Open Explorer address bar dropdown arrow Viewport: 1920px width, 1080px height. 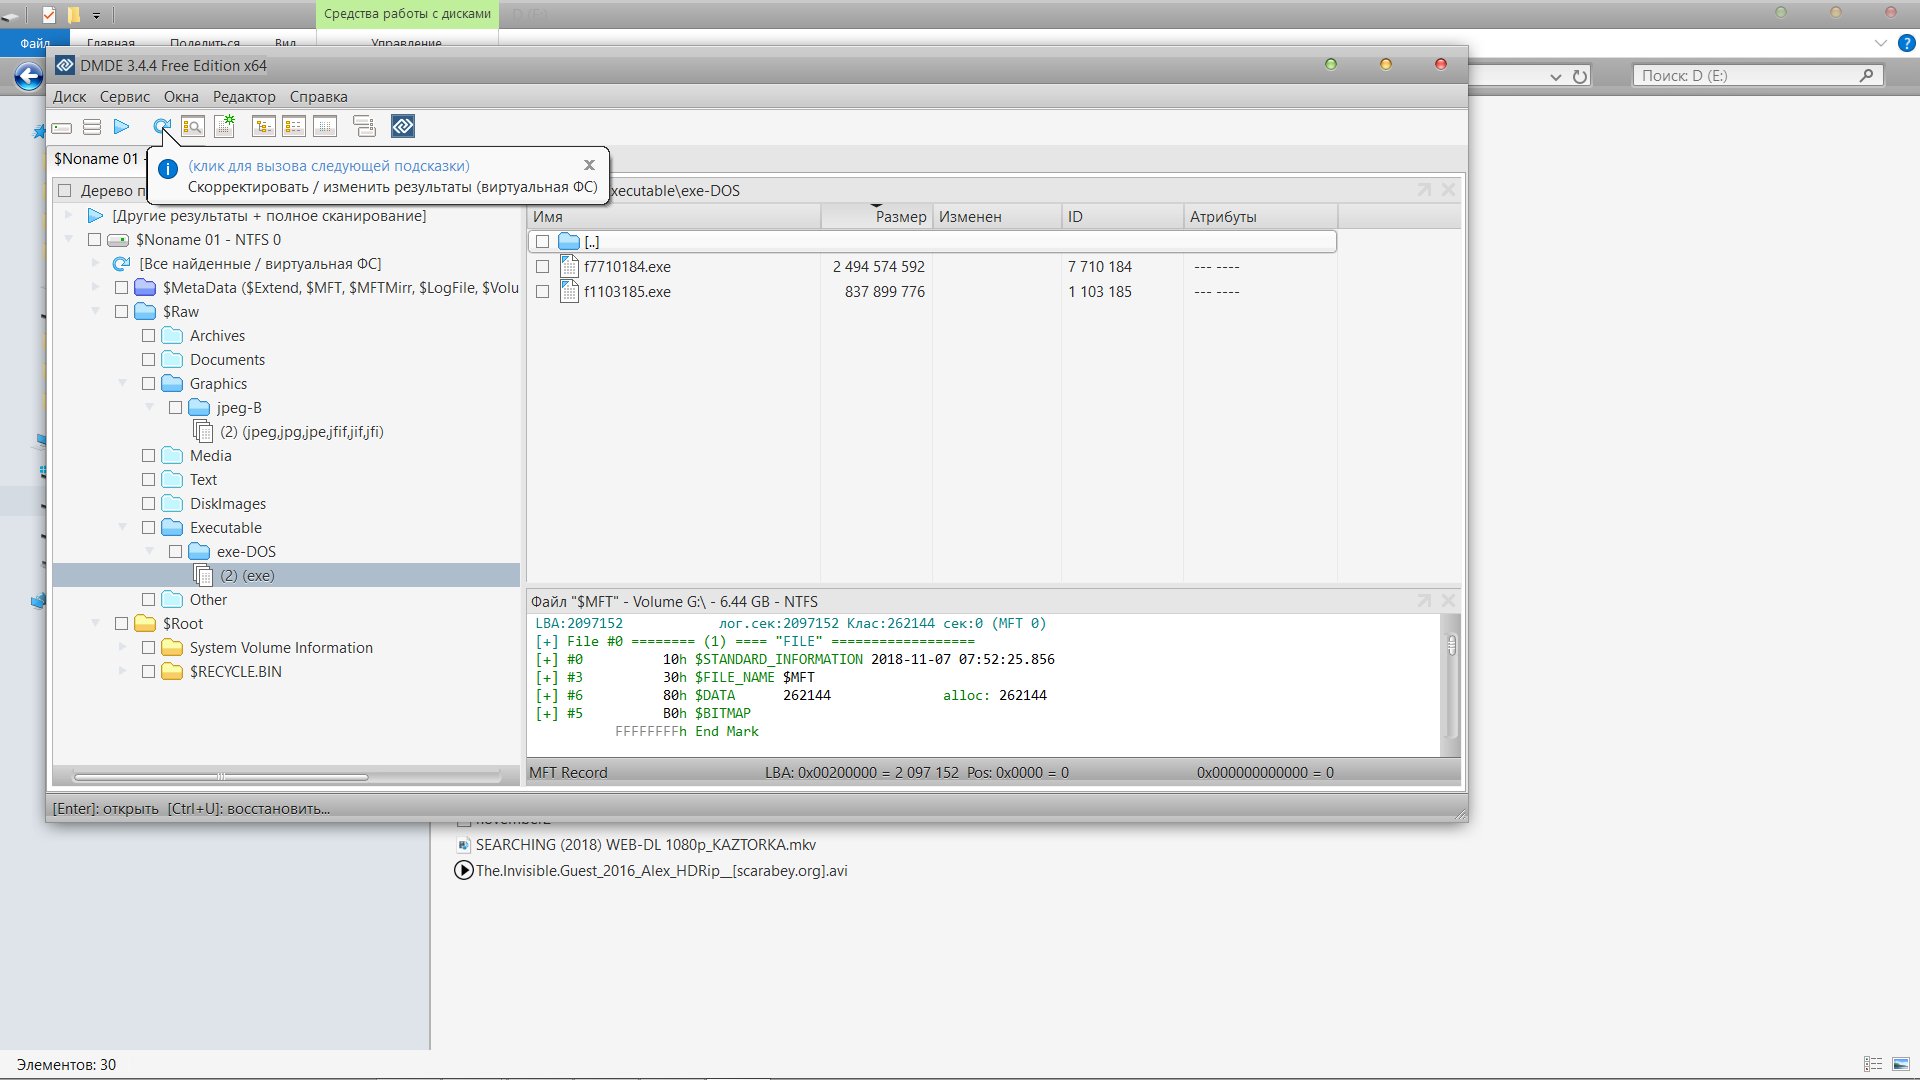point(1555,77)
